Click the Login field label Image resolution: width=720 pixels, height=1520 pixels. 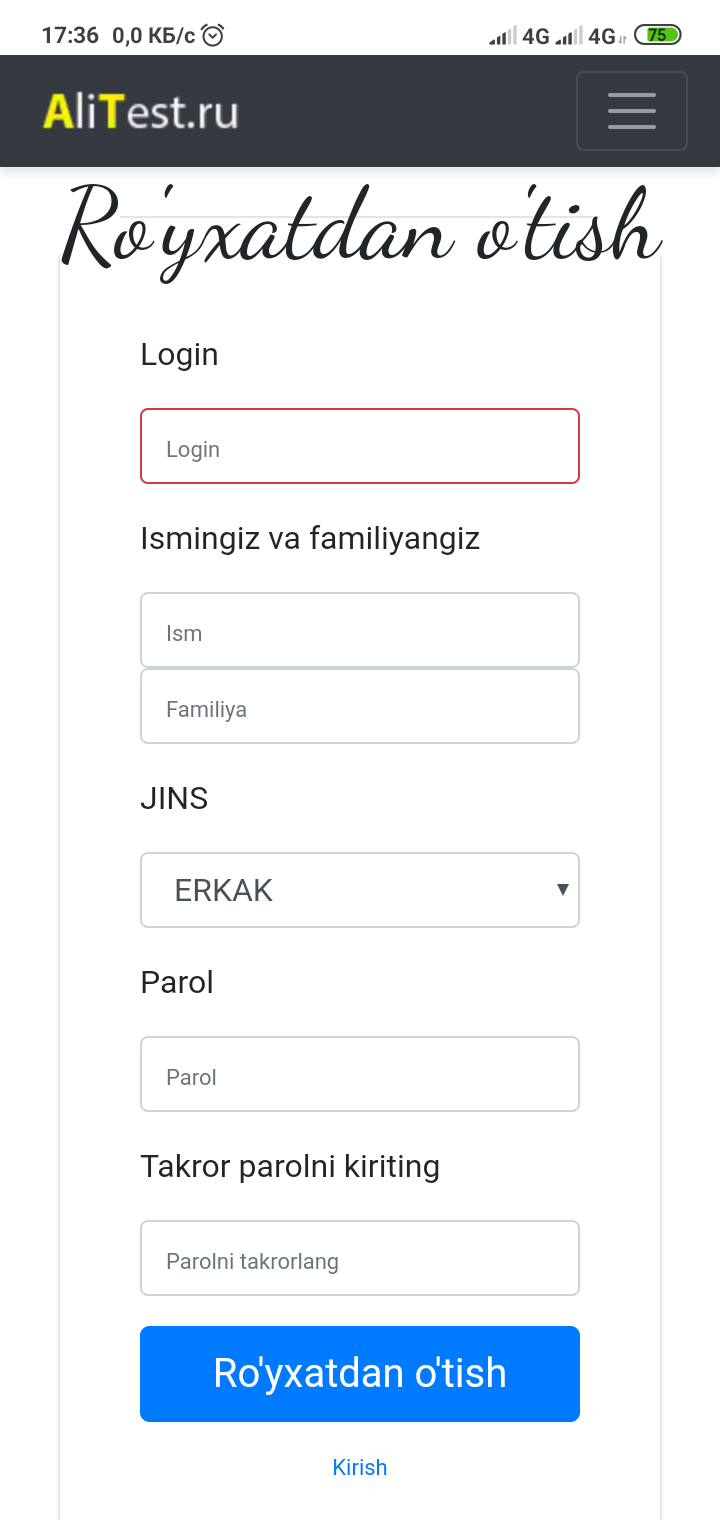coord(180,355)
